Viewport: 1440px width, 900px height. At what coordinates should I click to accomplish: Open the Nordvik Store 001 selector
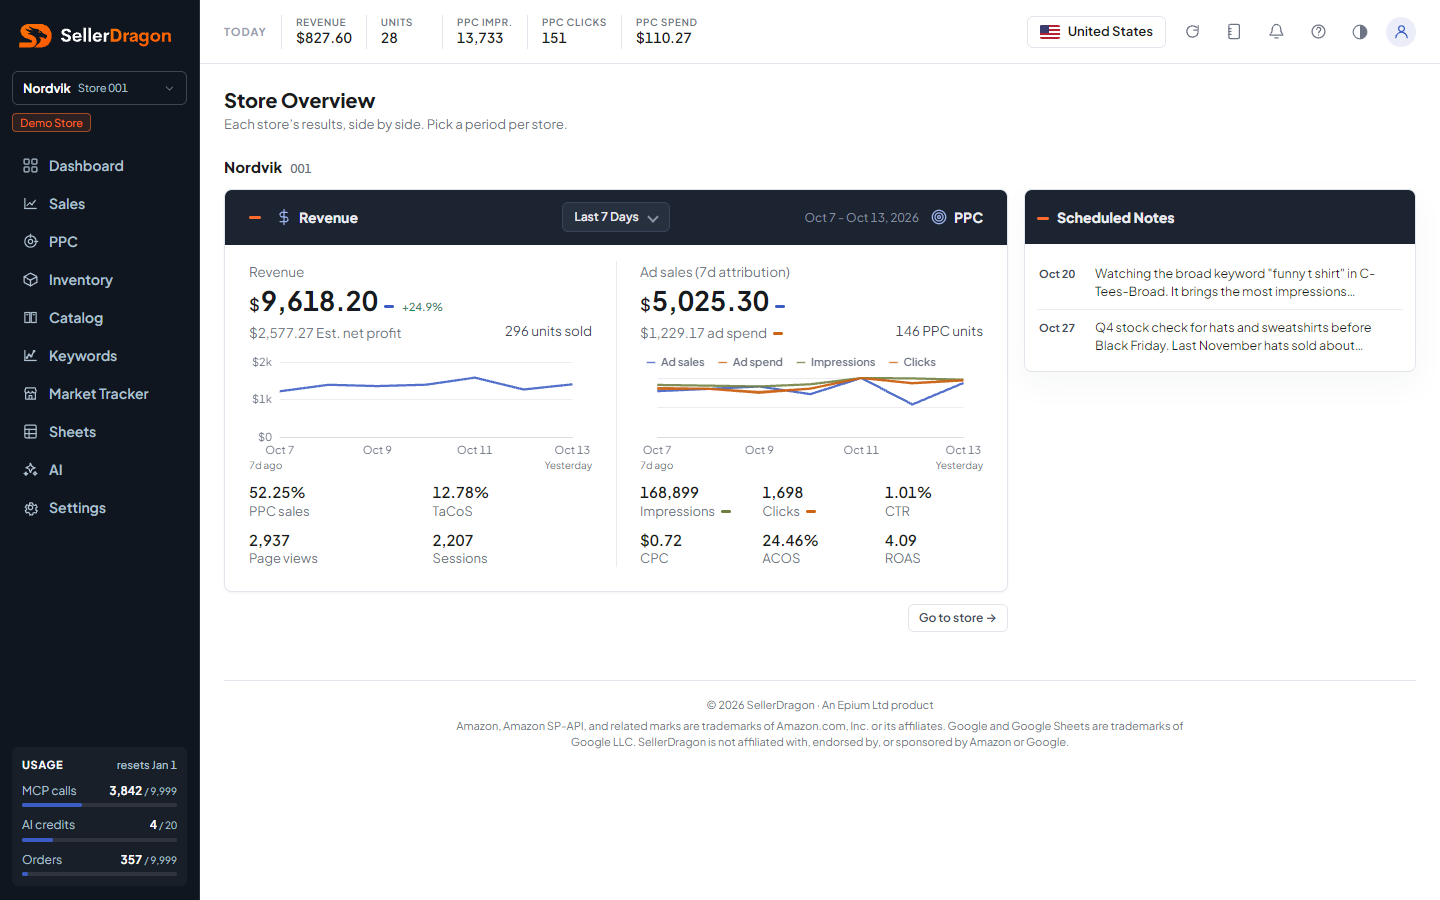point(99,88)
